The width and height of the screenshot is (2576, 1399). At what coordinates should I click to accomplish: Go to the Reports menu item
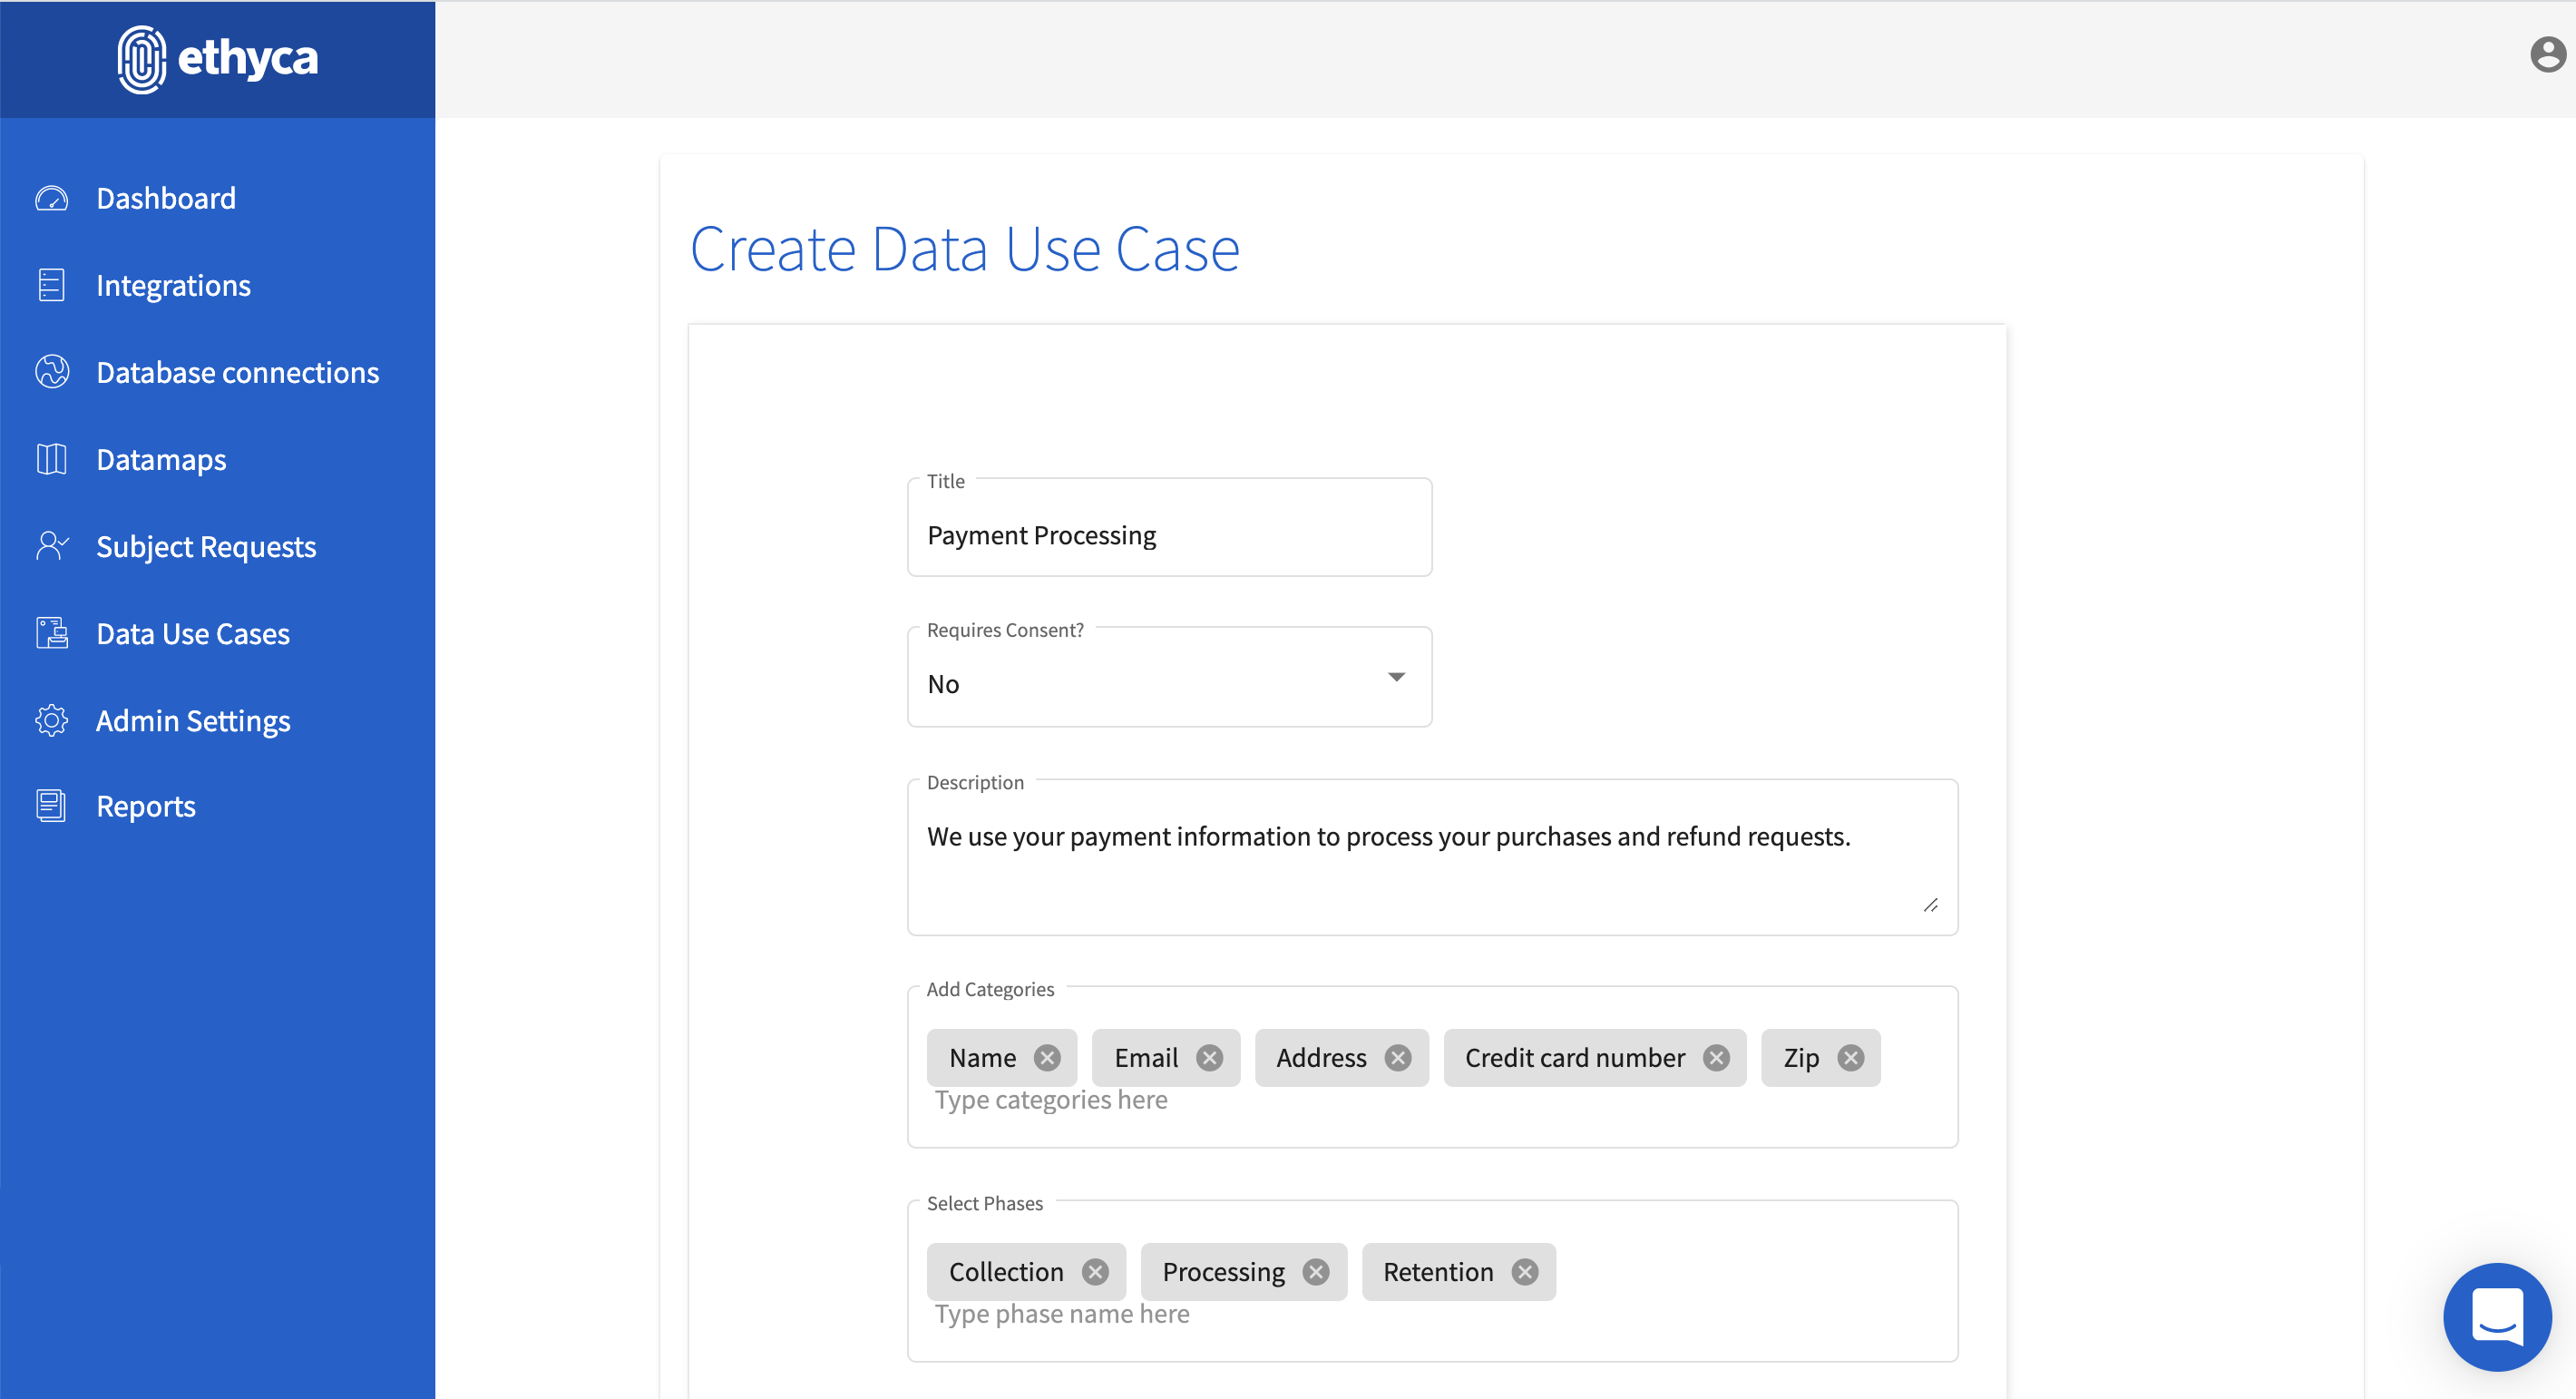(x=146, y=806)
